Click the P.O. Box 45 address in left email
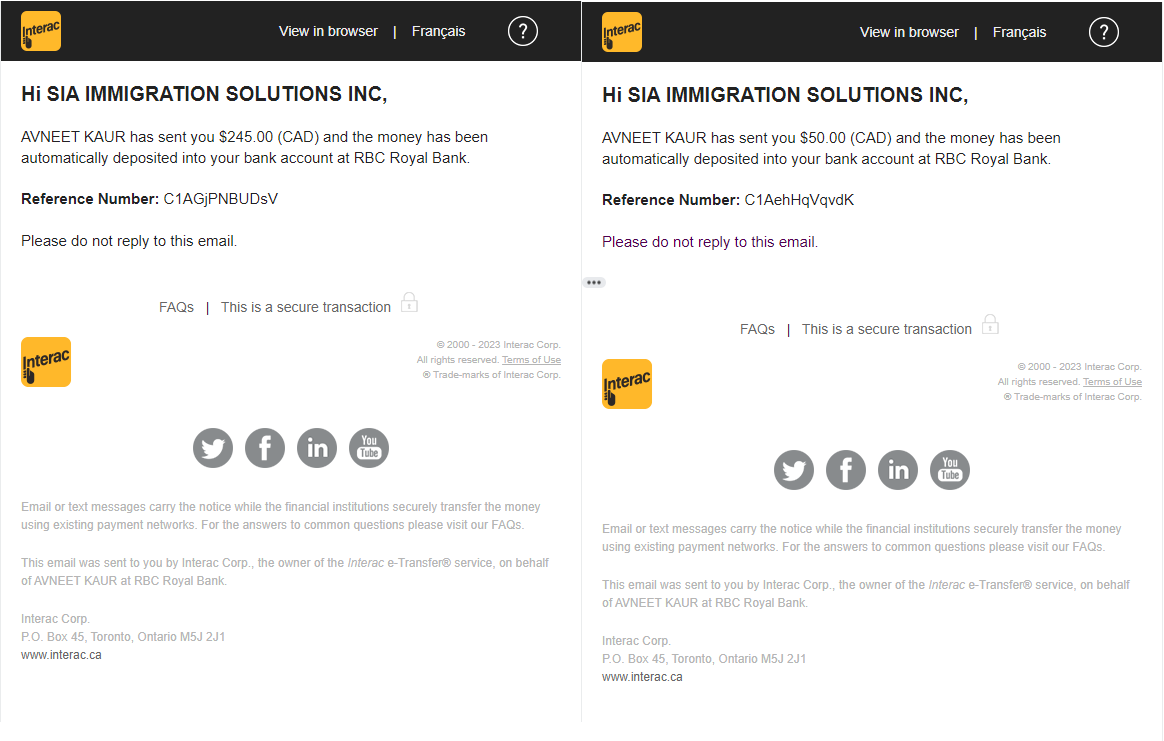This screenshot has height=741, width=1164. pos(123,637)
